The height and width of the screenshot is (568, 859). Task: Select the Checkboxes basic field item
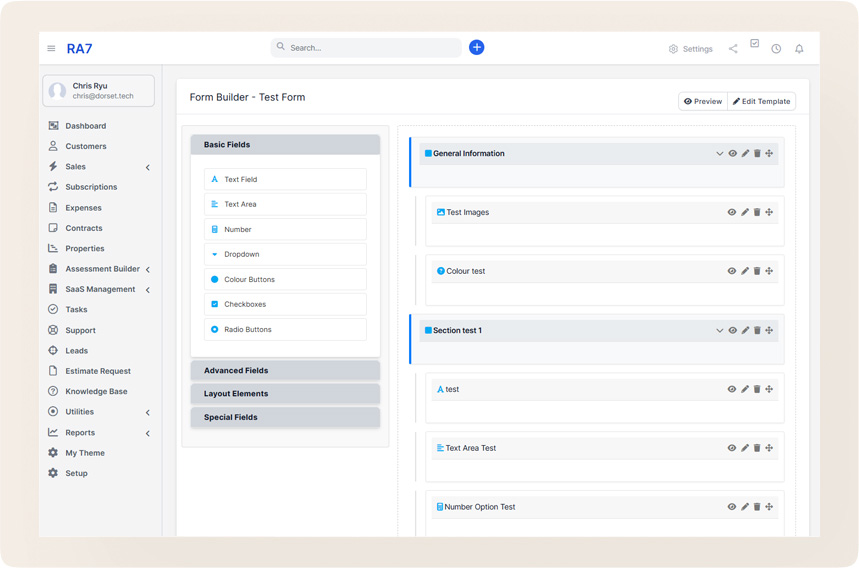(285, 304)
